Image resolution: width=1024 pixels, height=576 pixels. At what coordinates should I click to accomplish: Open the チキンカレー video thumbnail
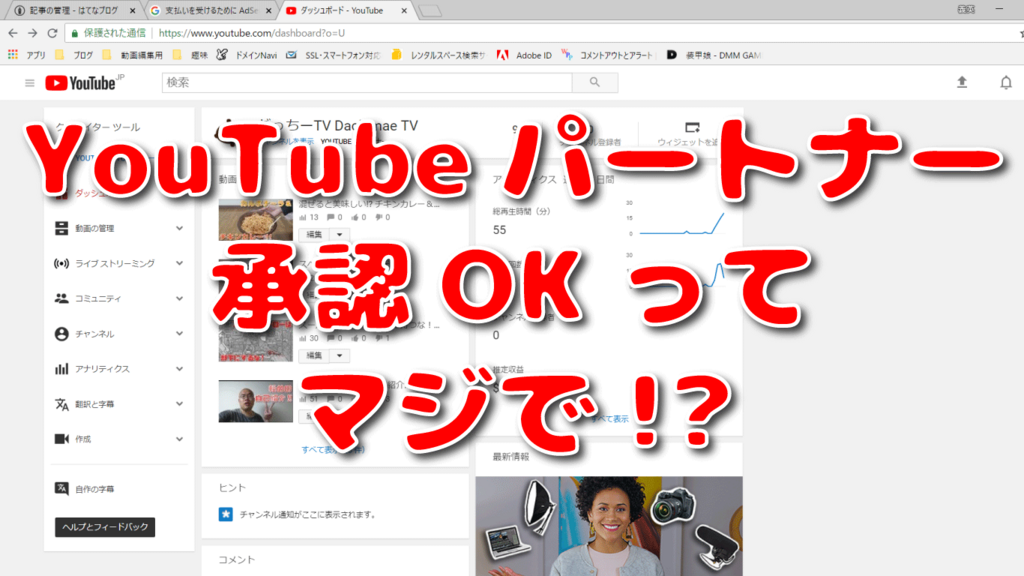coord(255,219)
